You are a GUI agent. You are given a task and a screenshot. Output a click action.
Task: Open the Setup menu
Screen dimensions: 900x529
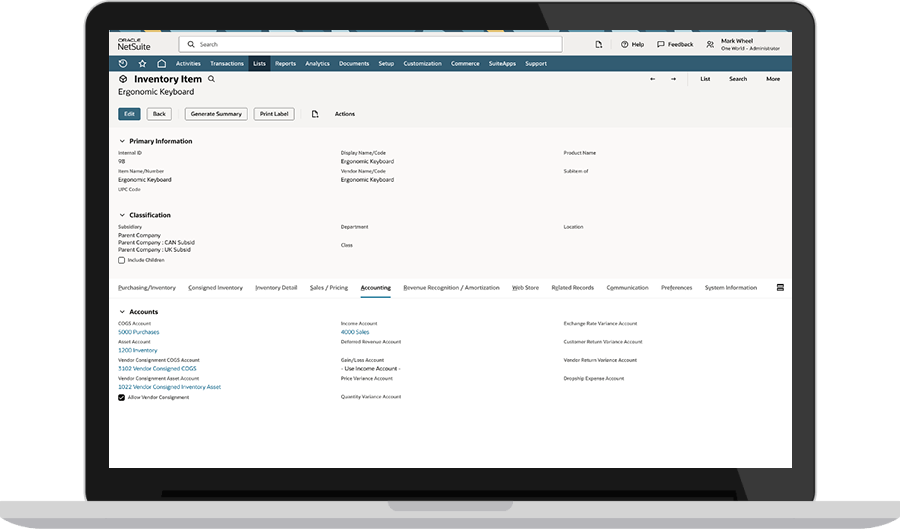coord(386,64)
